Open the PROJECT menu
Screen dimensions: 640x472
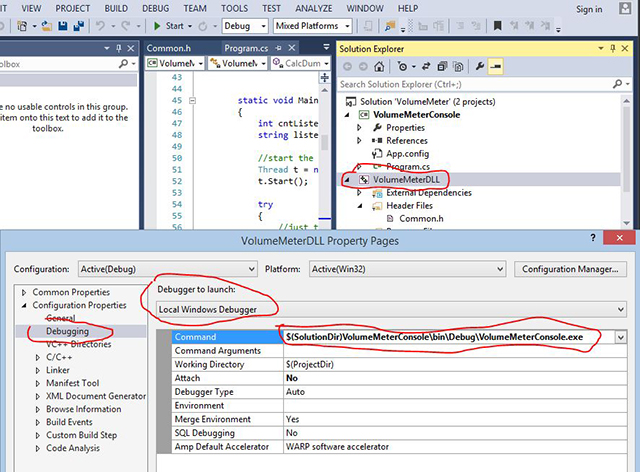pyautogui.click(x=73, y=8)
